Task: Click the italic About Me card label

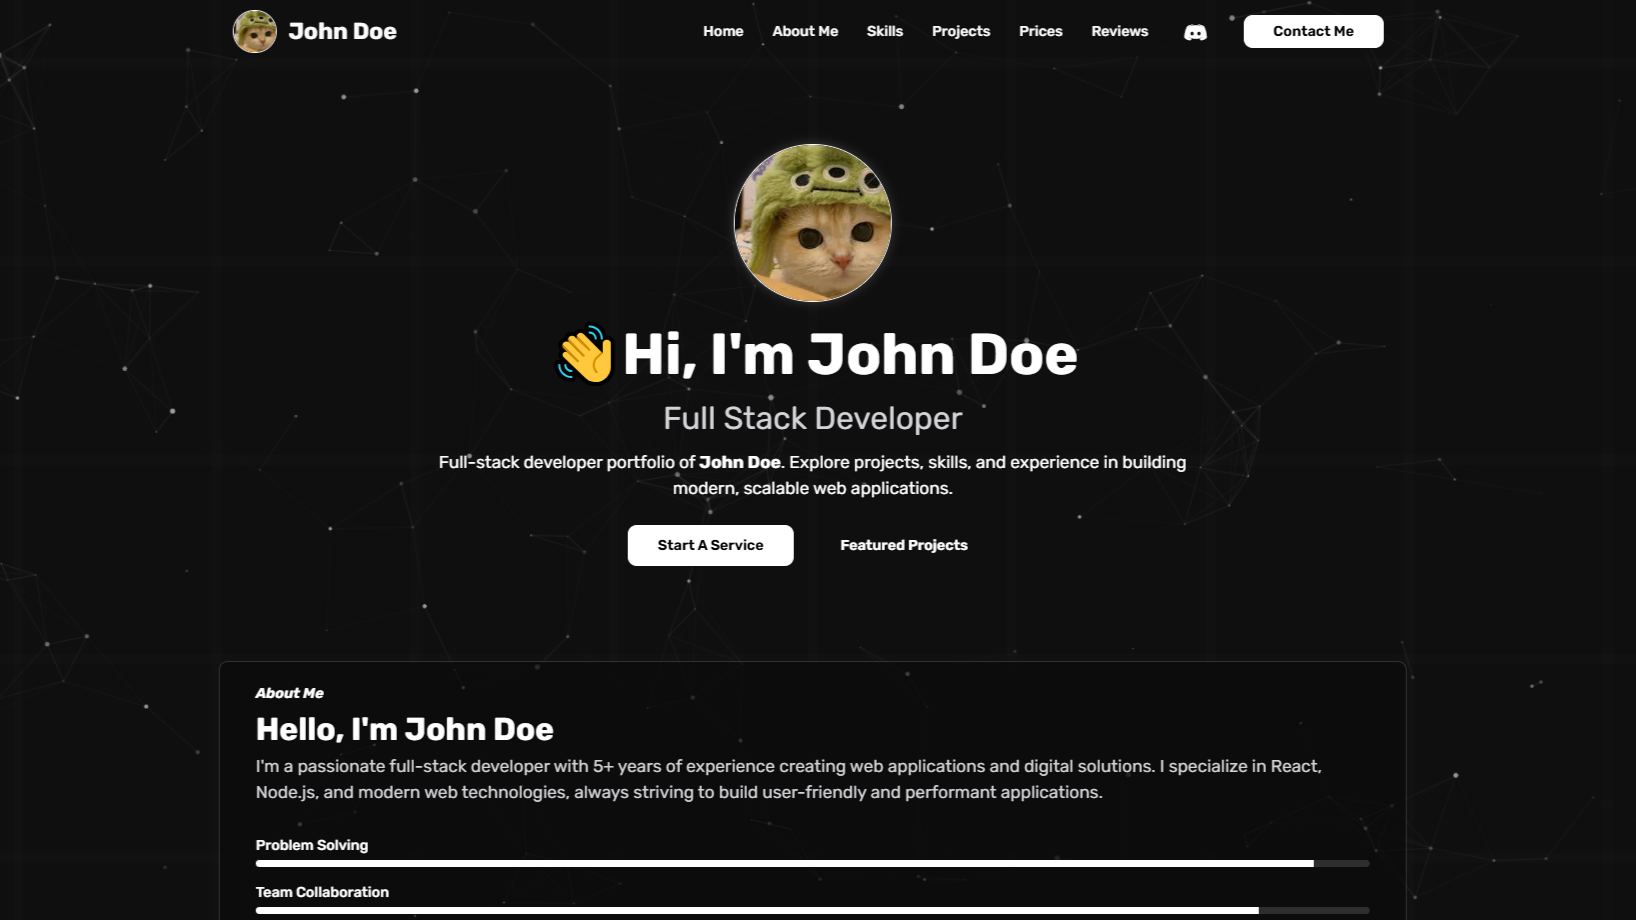Action: click(289, 693)
